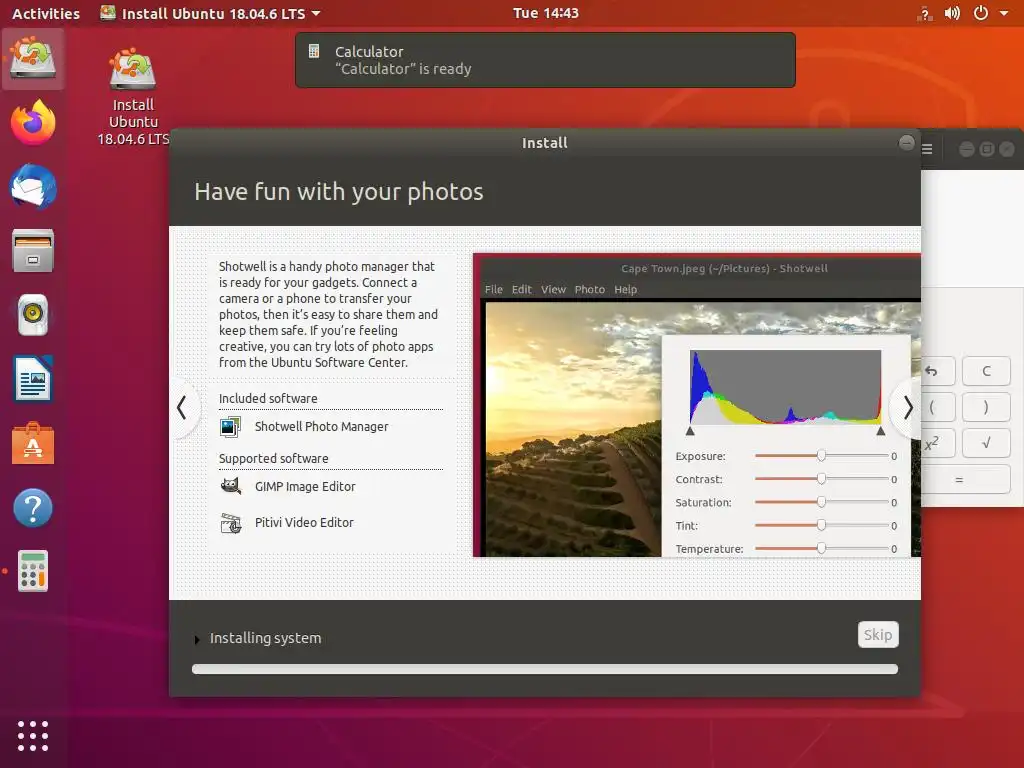Click 'Pitivi Video Editor' text

click(304, 522)
